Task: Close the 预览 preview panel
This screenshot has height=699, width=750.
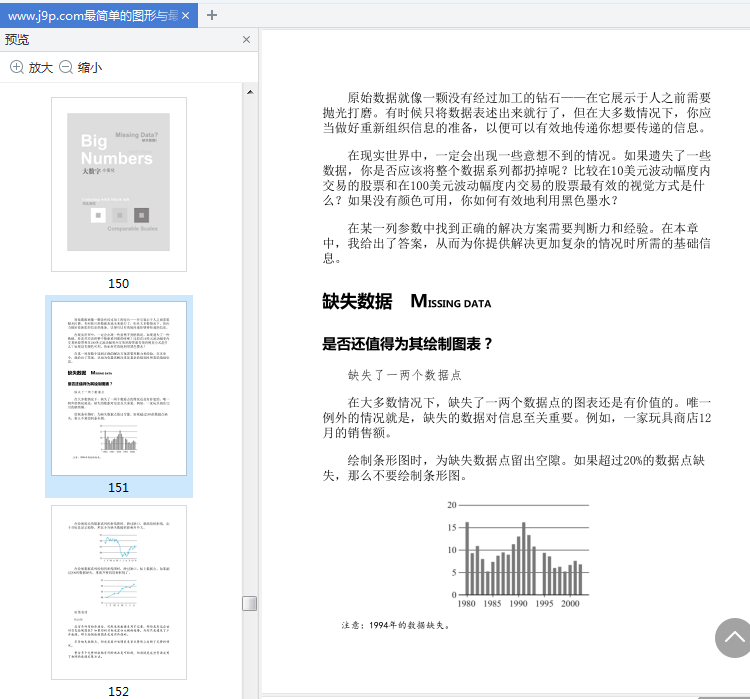Action: point(246,40)
